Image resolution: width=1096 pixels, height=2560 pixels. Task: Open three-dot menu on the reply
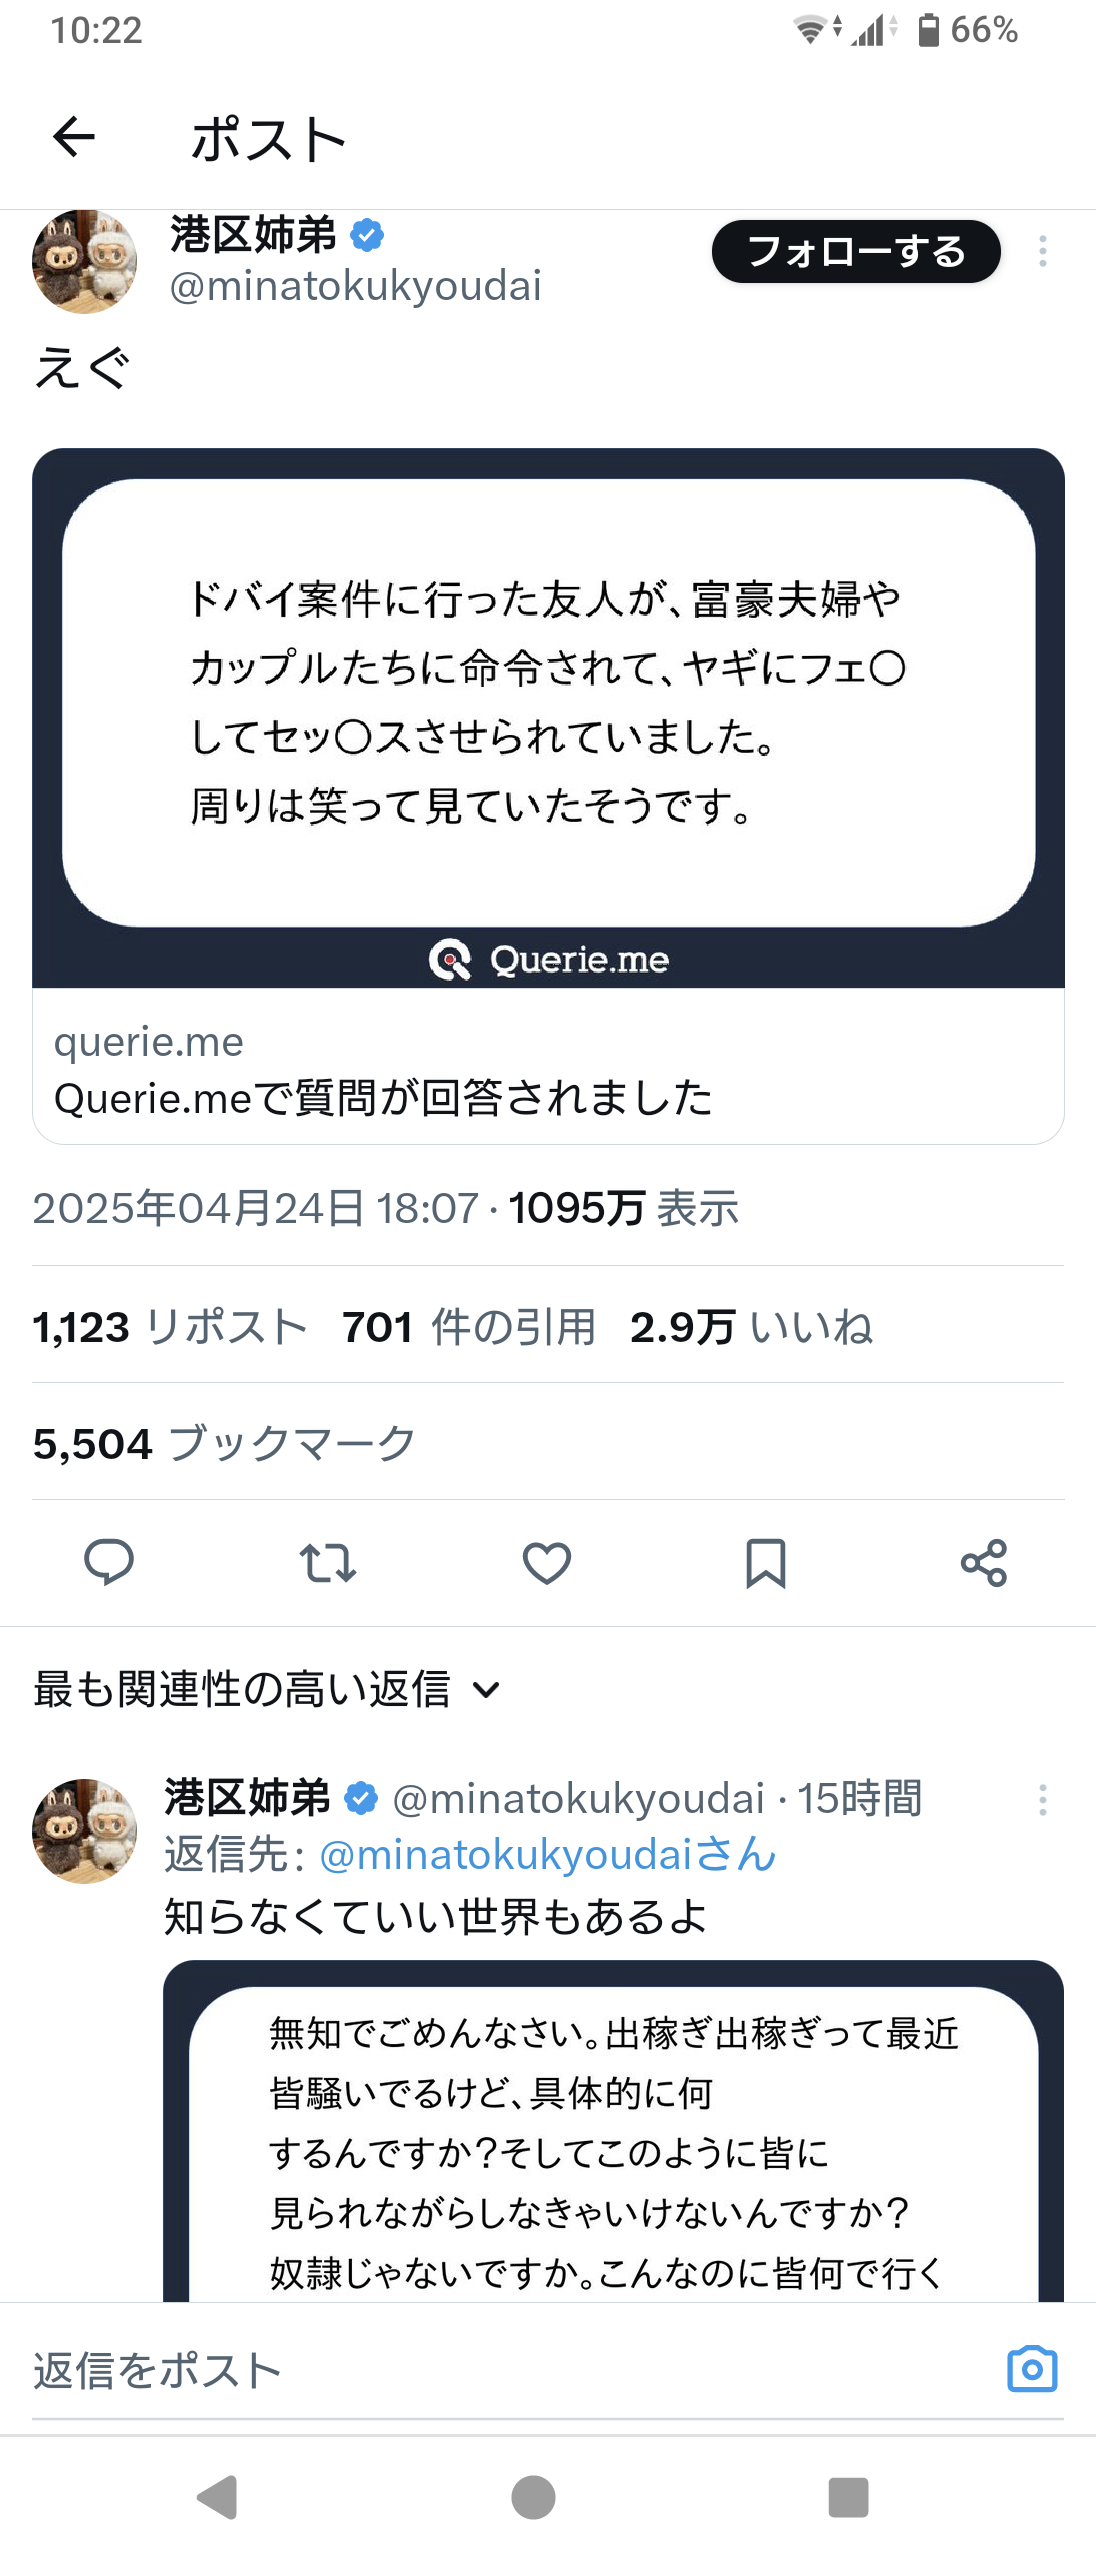pyautogui.click(x=1042, y=1800)
